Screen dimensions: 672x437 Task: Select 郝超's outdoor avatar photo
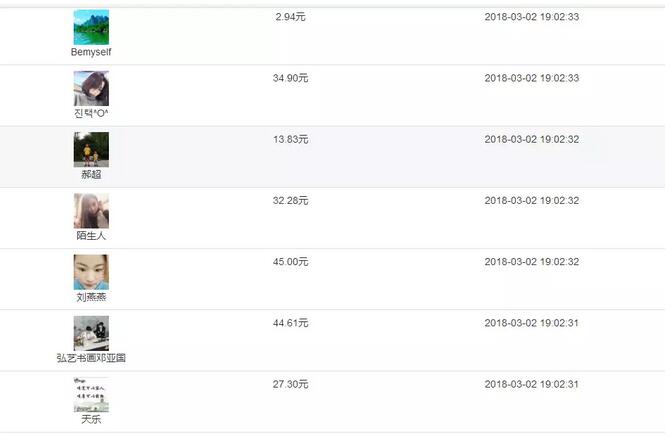click(x=91, y=150)
